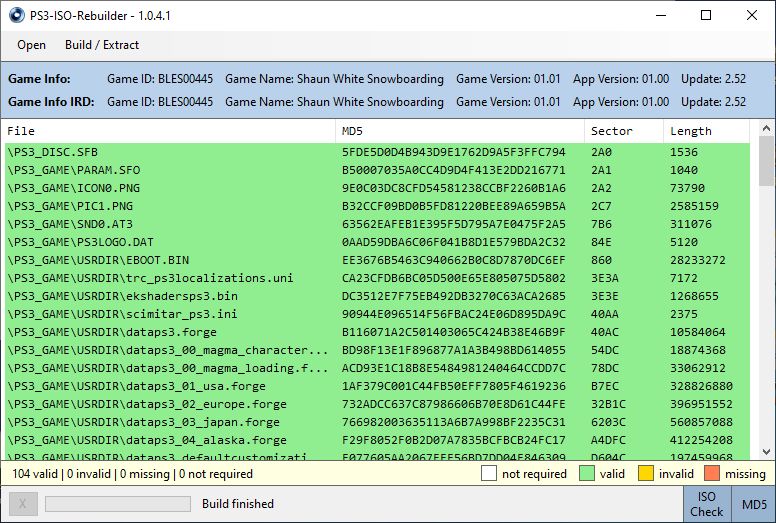Click the white not required swatch
Viewport: 776px width, 523px height.
(491, 474)
